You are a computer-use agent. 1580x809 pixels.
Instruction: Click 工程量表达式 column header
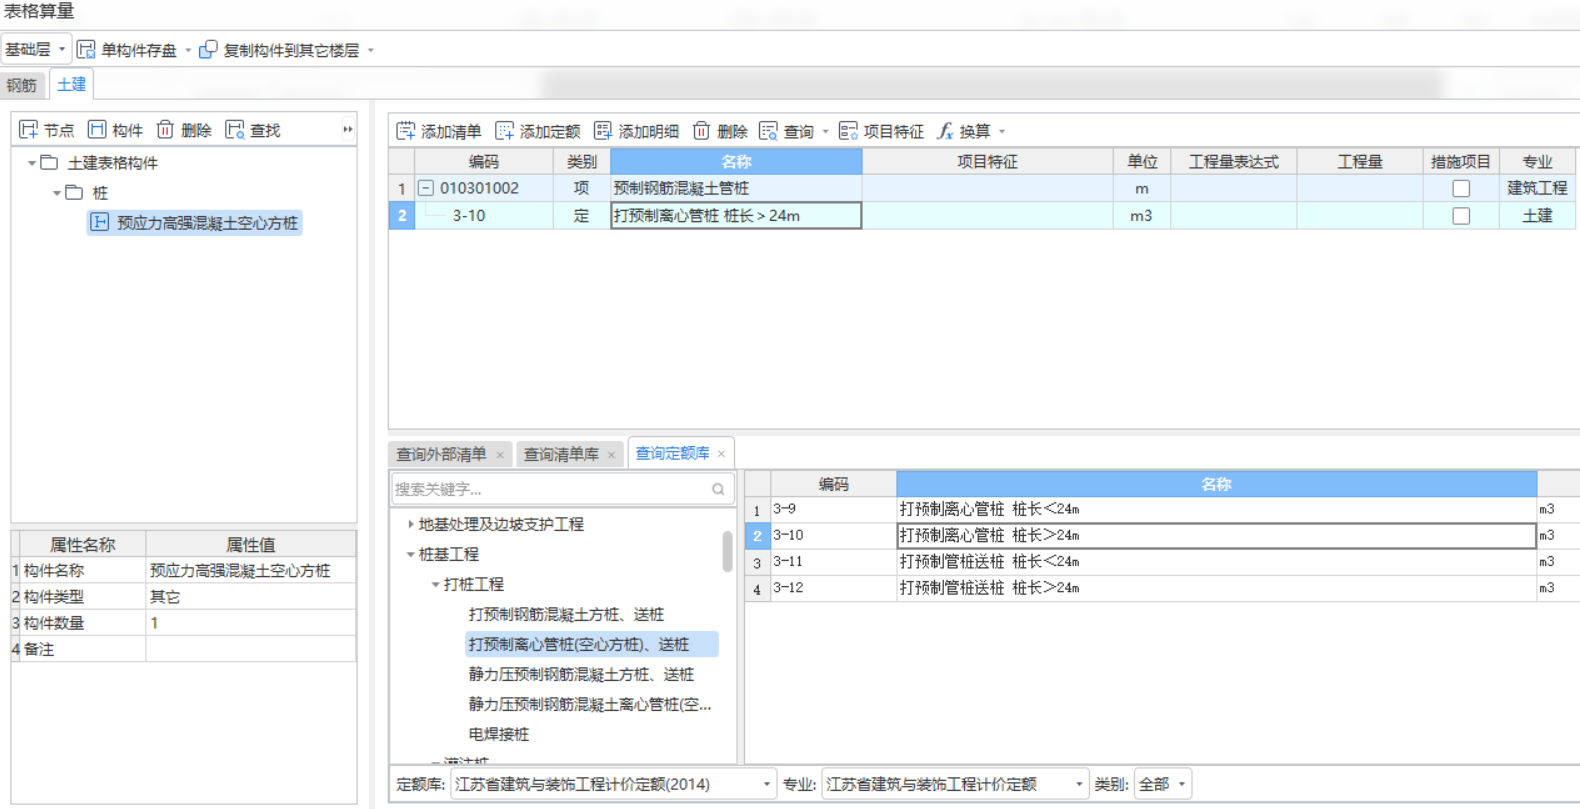pos(1234,161)
